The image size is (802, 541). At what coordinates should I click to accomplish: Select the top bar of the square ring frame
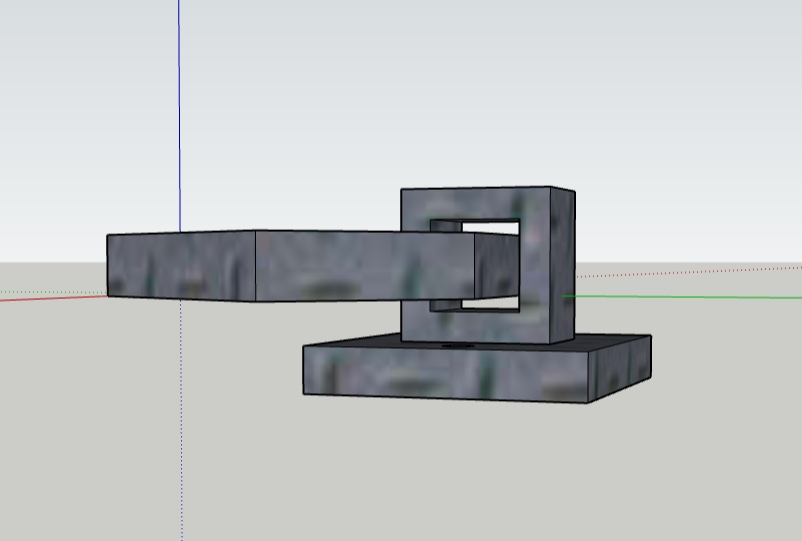476,204
